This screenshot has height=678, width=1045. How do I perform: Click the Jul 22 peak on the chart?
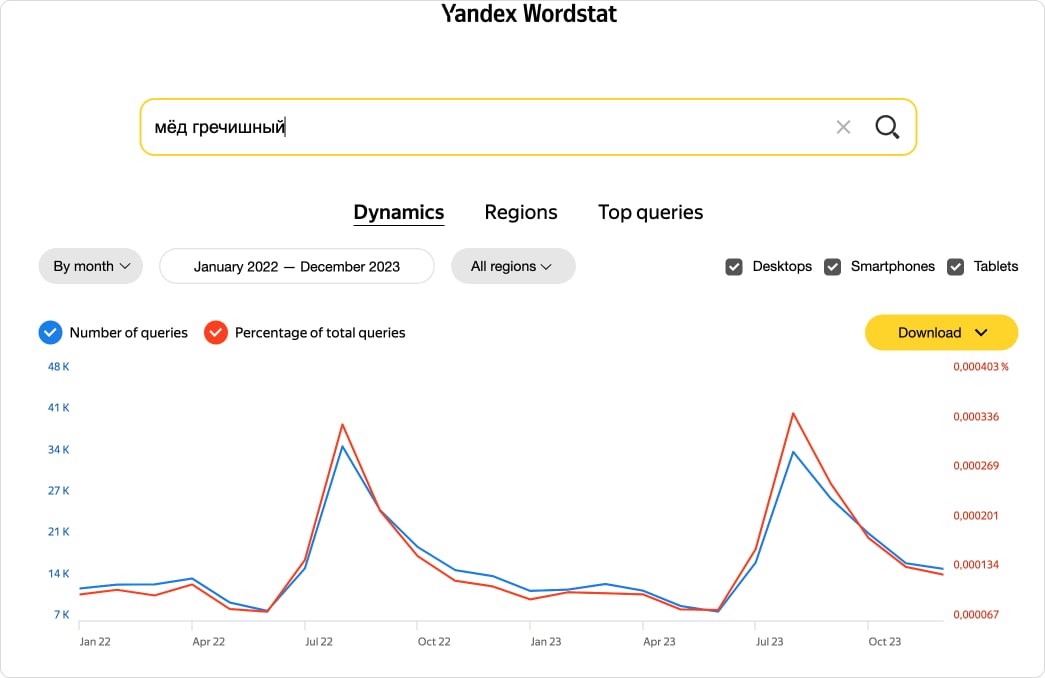point(342,425)
